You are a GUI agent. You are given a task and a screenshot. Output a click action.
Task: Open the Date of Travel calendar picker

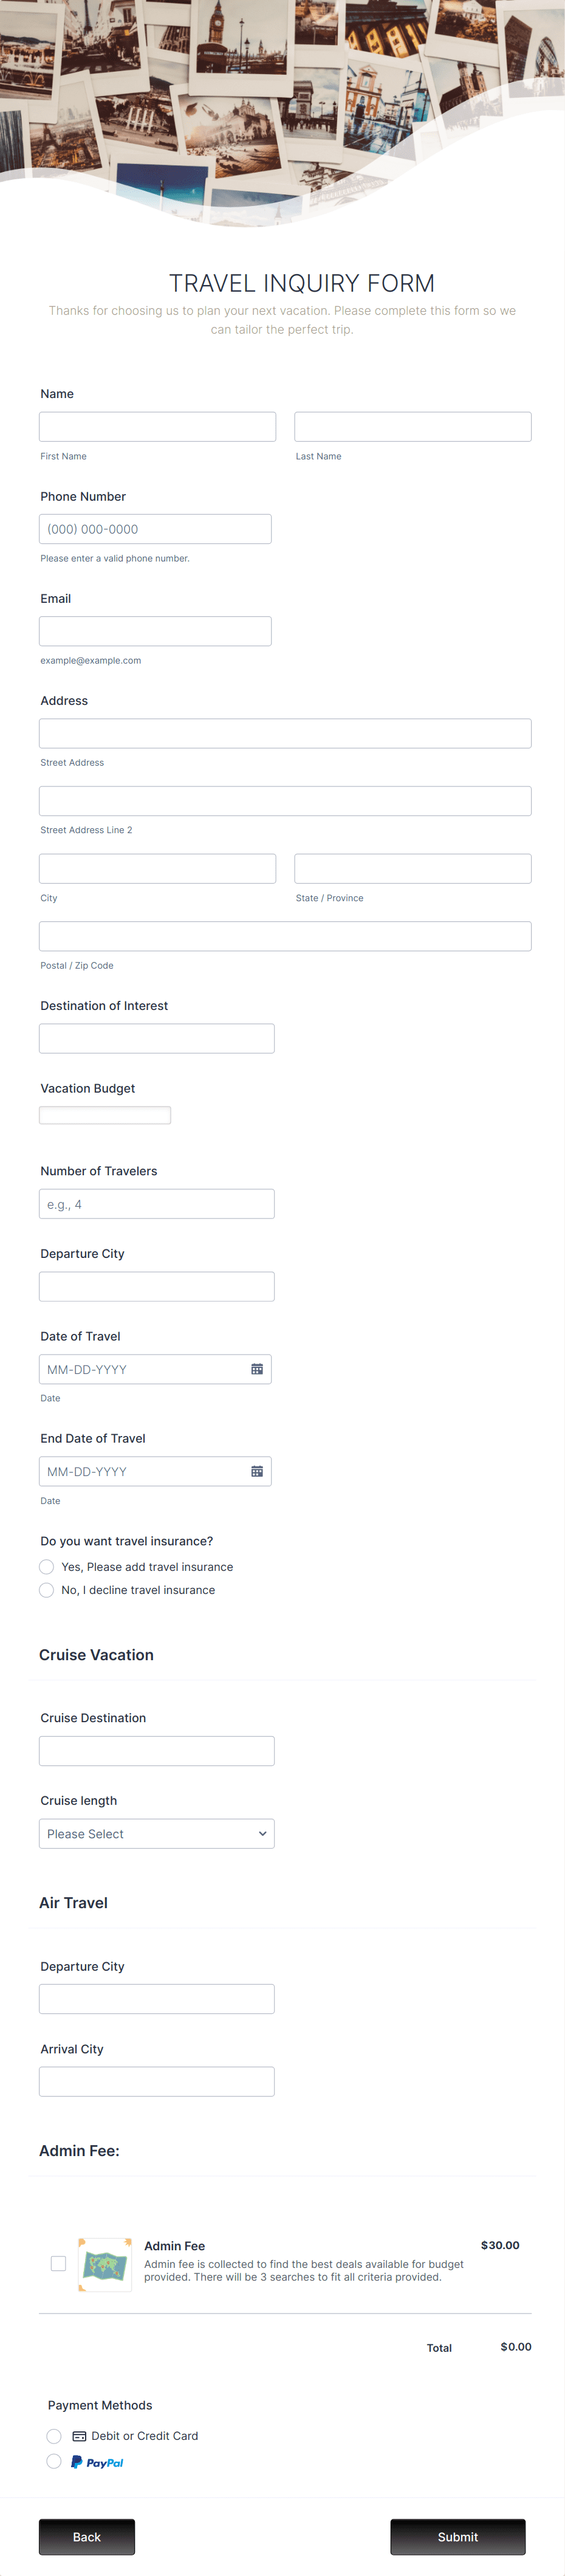pyautogui.click(x=258, y=1369)
